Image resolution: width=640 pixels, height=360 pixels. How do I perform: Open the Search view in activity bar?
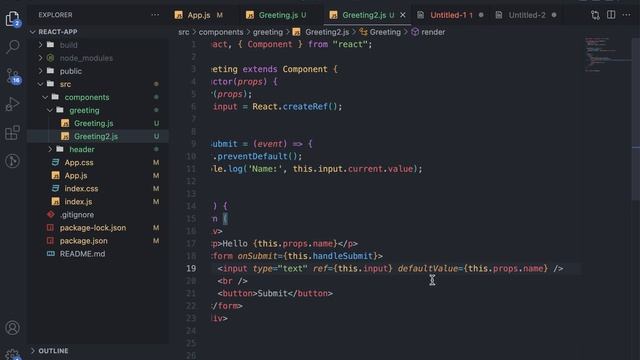click(13, 47)
